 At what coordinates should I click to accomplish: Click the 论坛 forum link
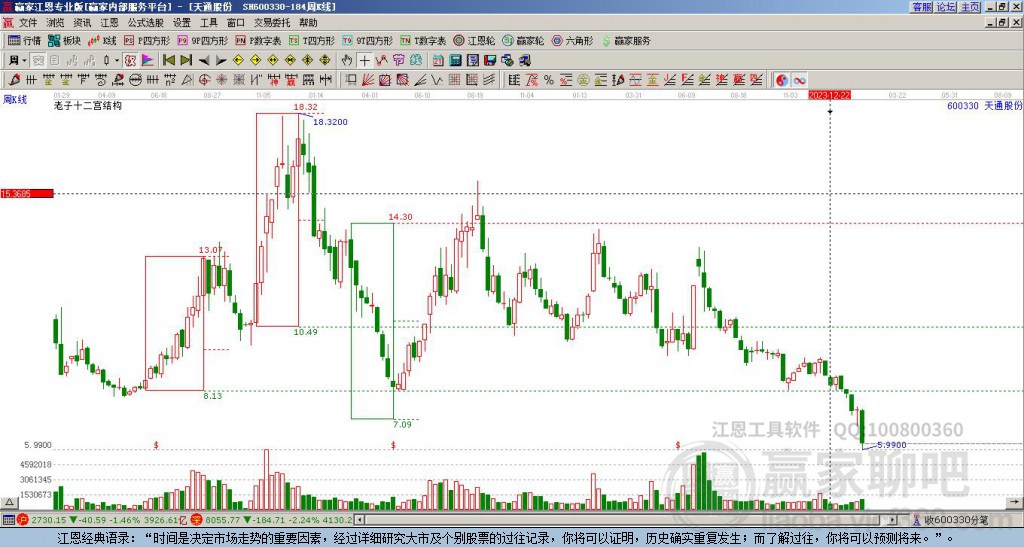[x=946, y=7]
